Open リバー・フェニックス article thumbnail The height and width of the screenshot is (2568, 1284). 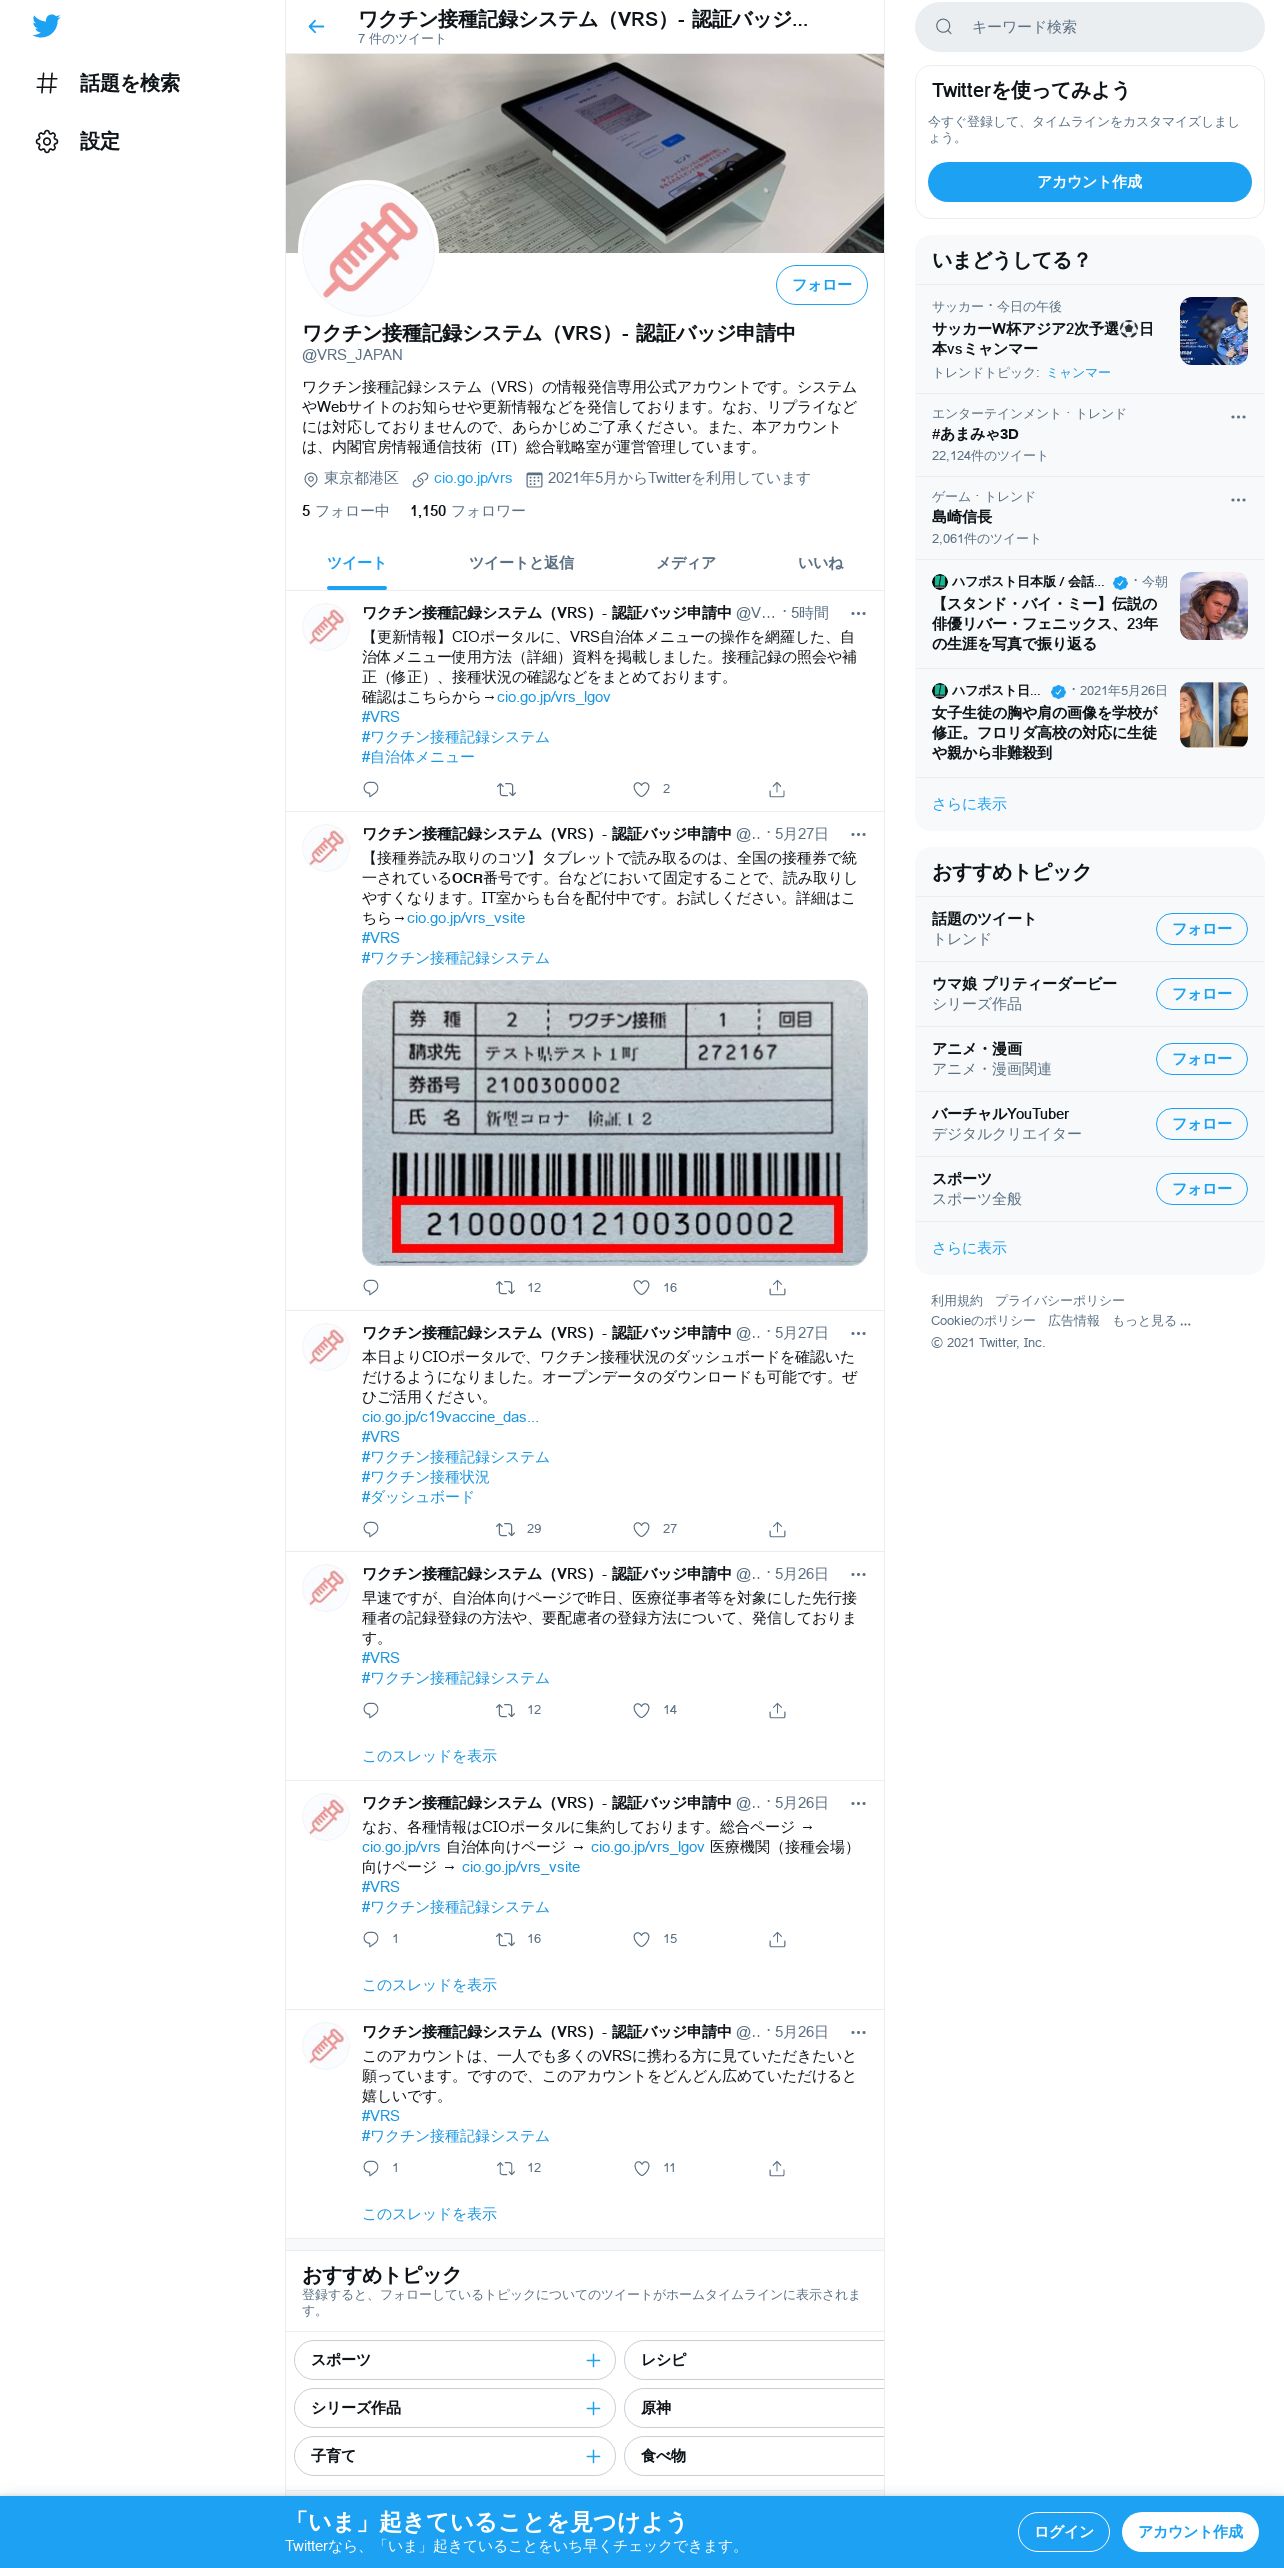[1213, 606]
